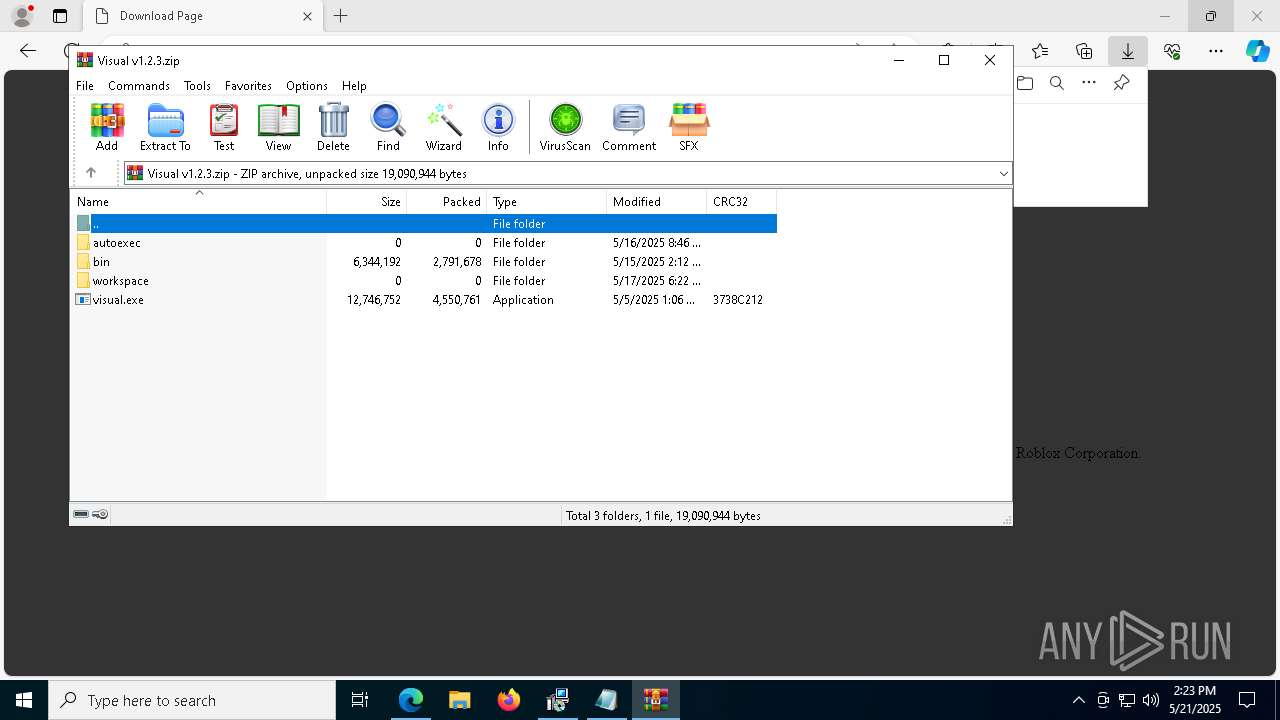Click the bin packed size 2,791,678

(x=457, y=261)
